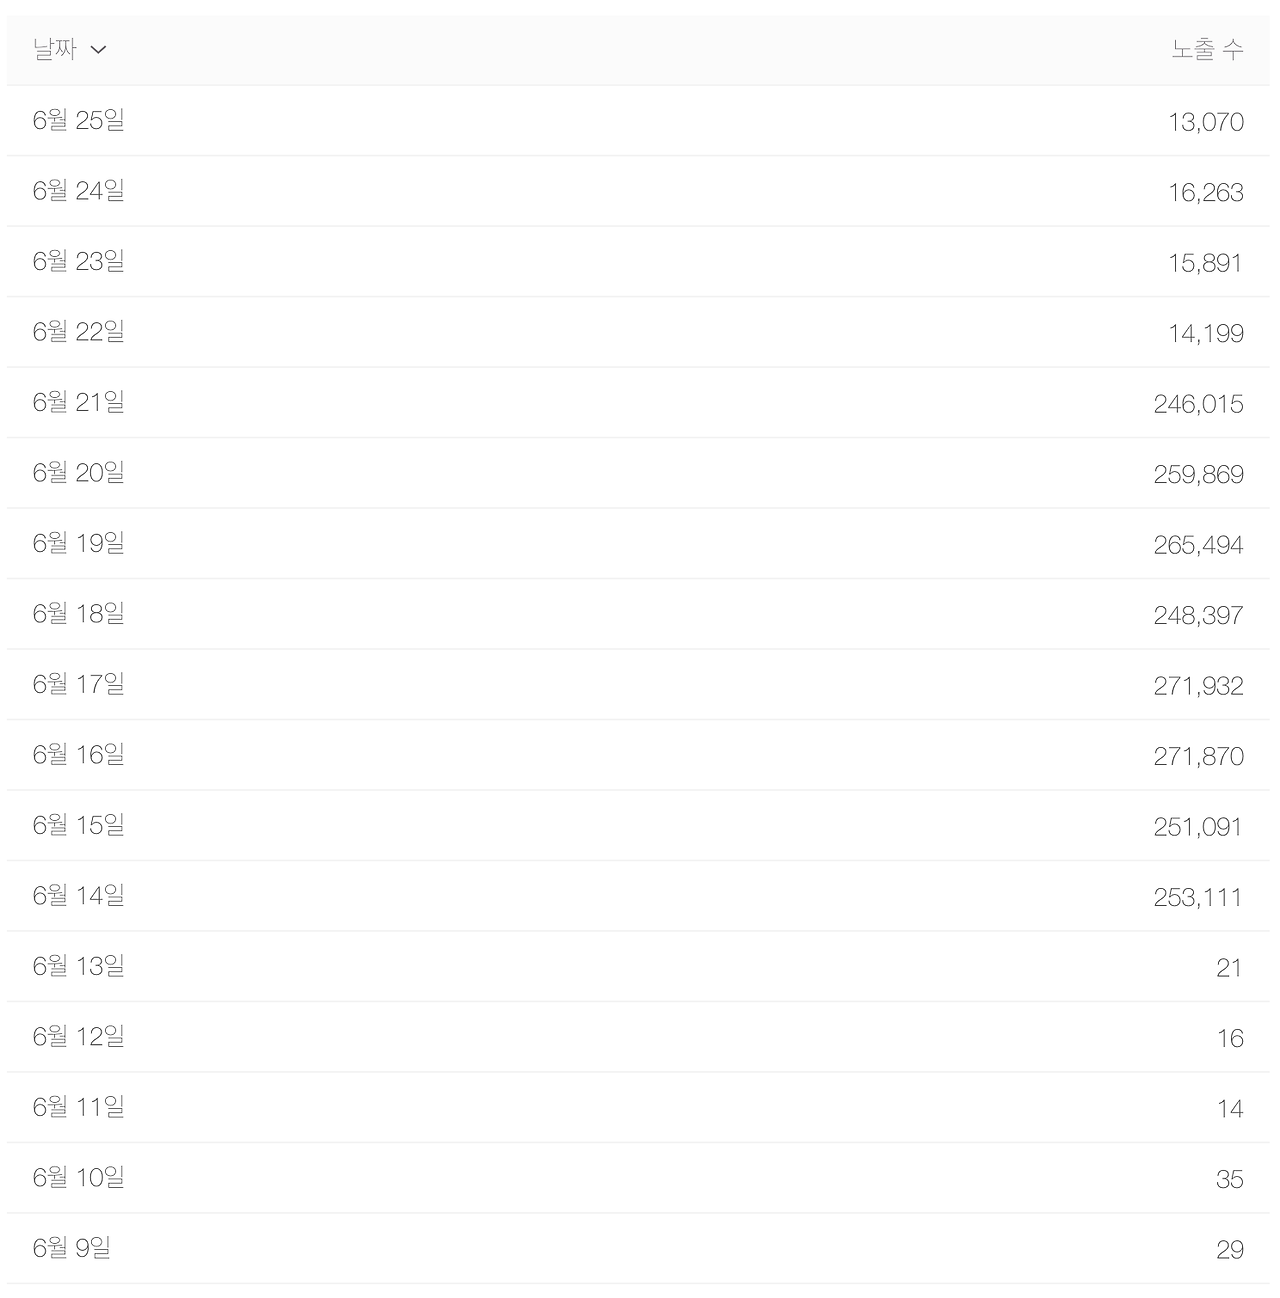Click the 6월 23일 date cell
The image size is (1280, 1298).
click(79, 261)
